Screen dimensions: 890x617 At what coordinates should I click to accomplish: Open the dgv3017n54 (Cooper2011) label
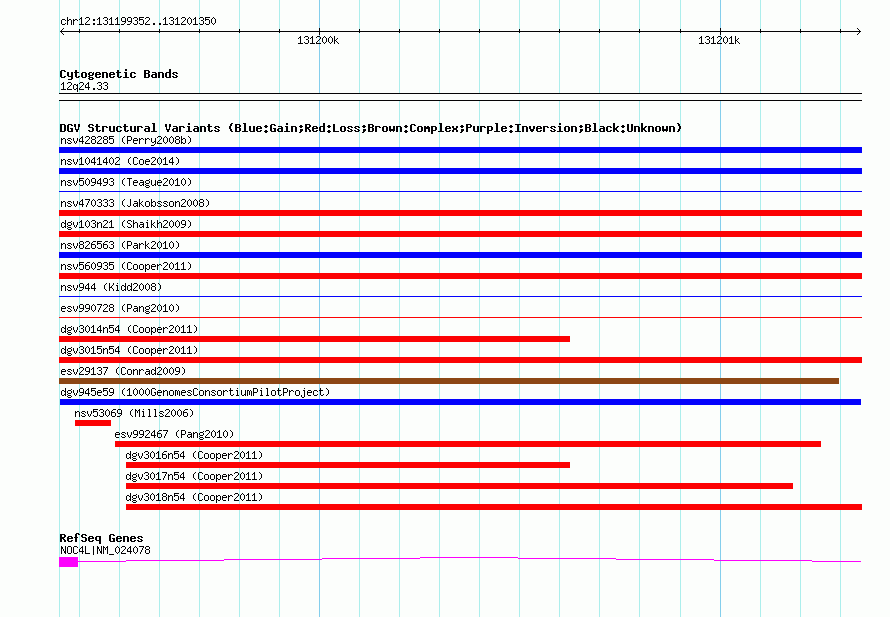(x=194, y=476)
